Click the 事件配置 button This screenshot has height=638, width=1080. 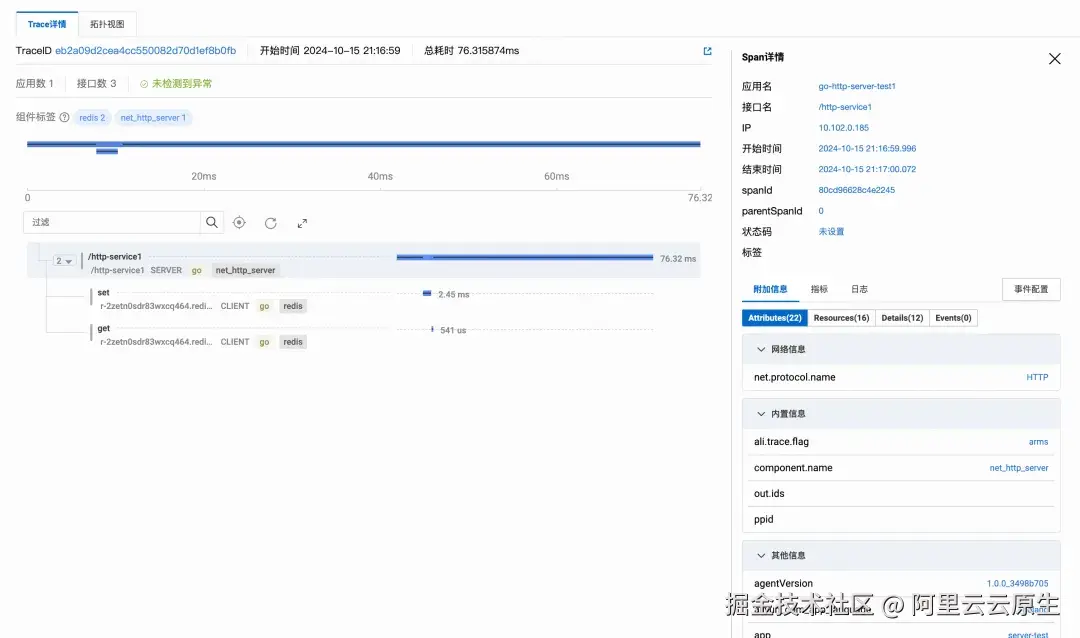pos(1030,288)
